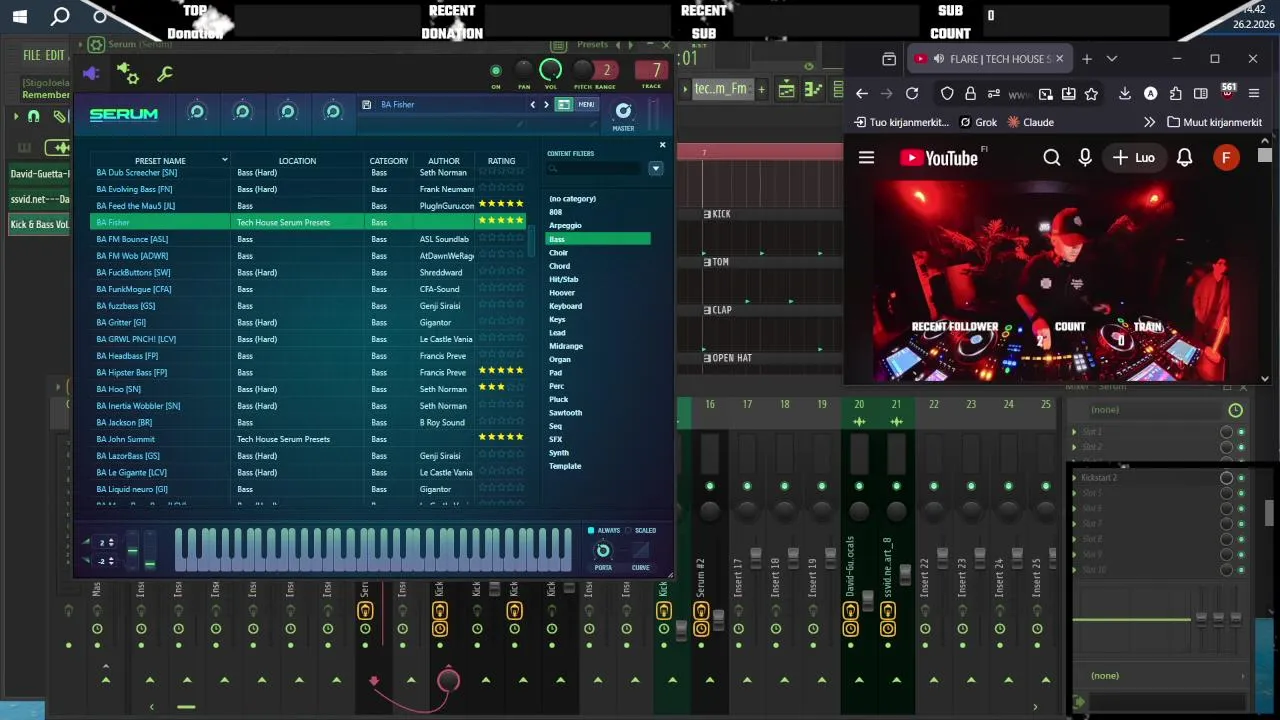Click the picture-in-picture icon in address bar
The height and width of the screenshot is (720, 1280).
(1045, 93)
